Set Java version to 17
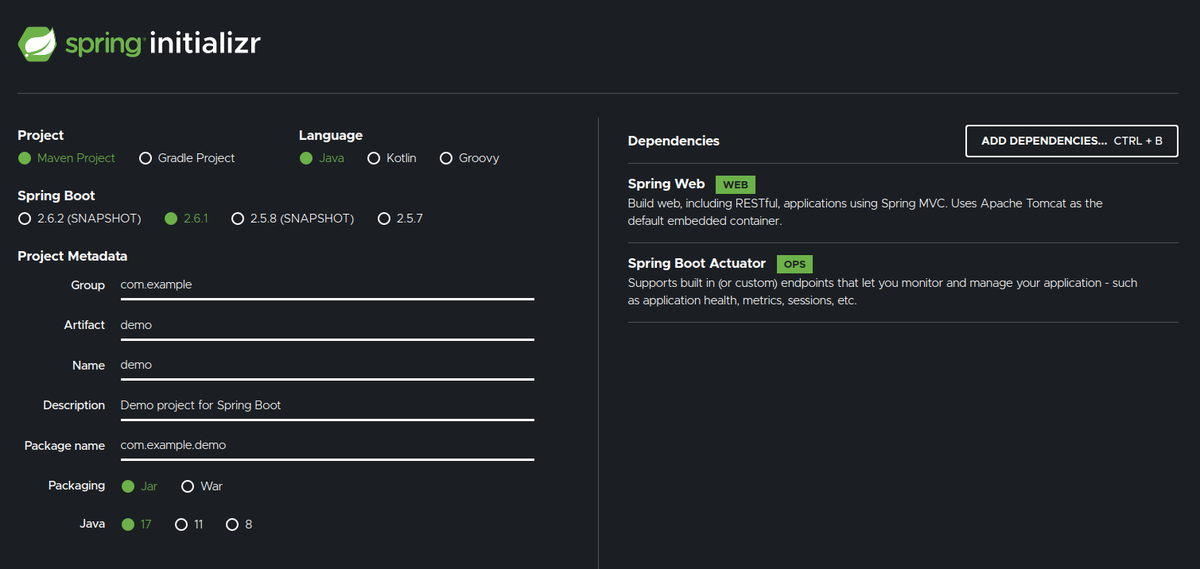Viewport: 1200px width, 569px height. (x=136, y=524)
